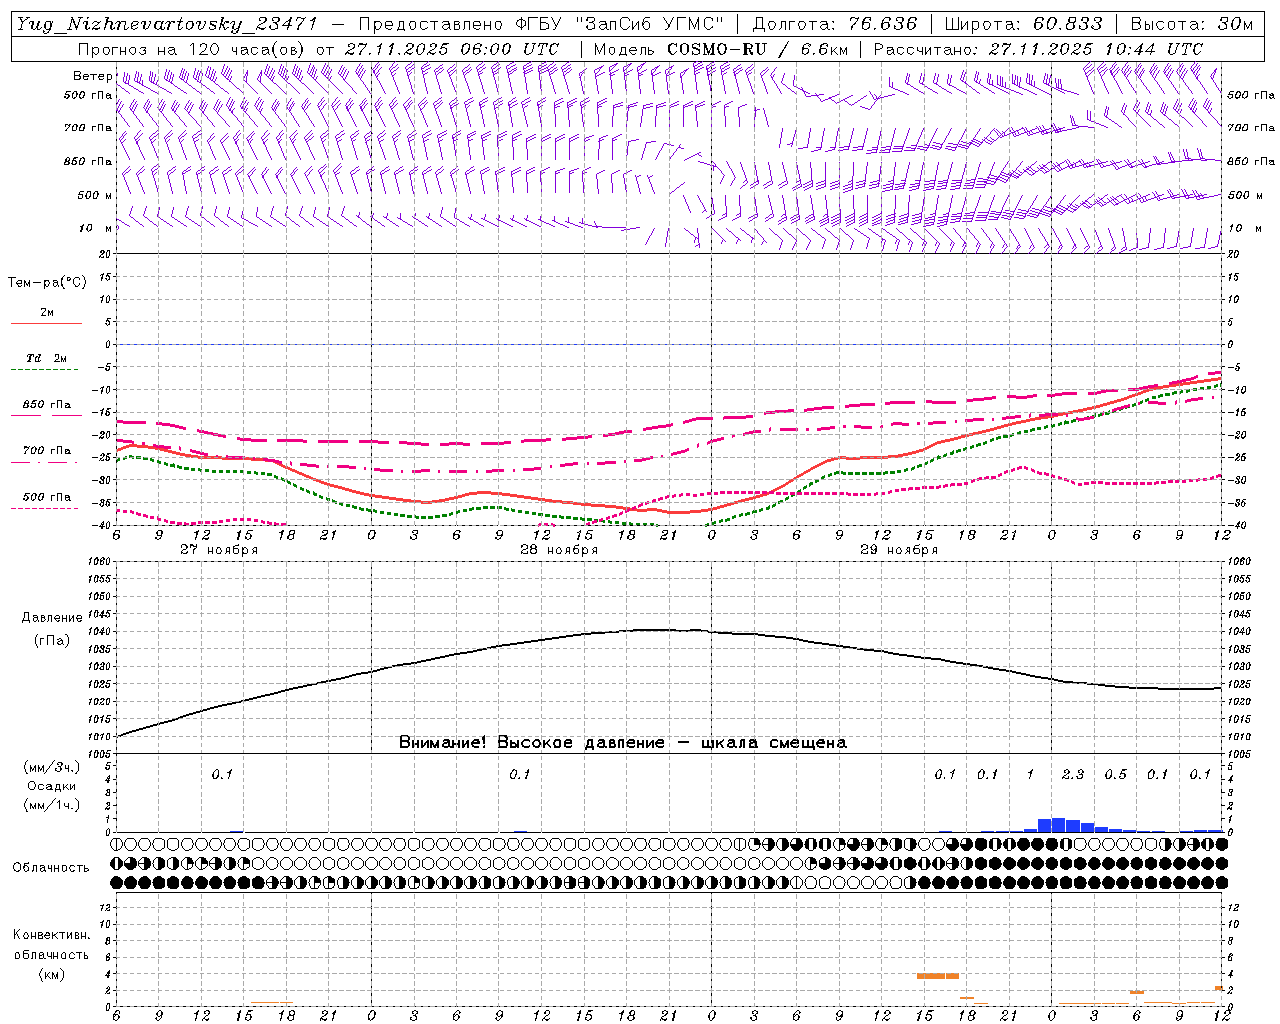
Task: Click the forecast header Прогноз на 120 часа(ов)
Action: click(x=192, y=49)
